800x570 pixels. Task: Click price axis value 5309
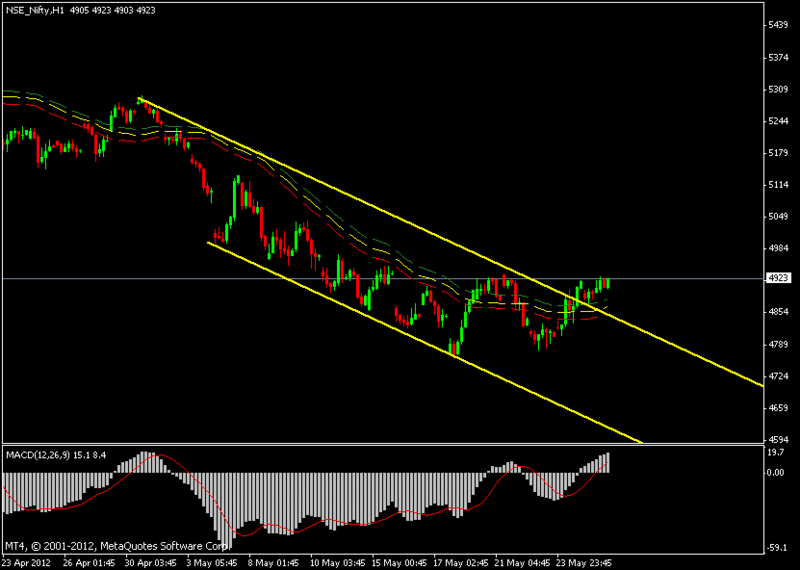[x=778, y=89]
